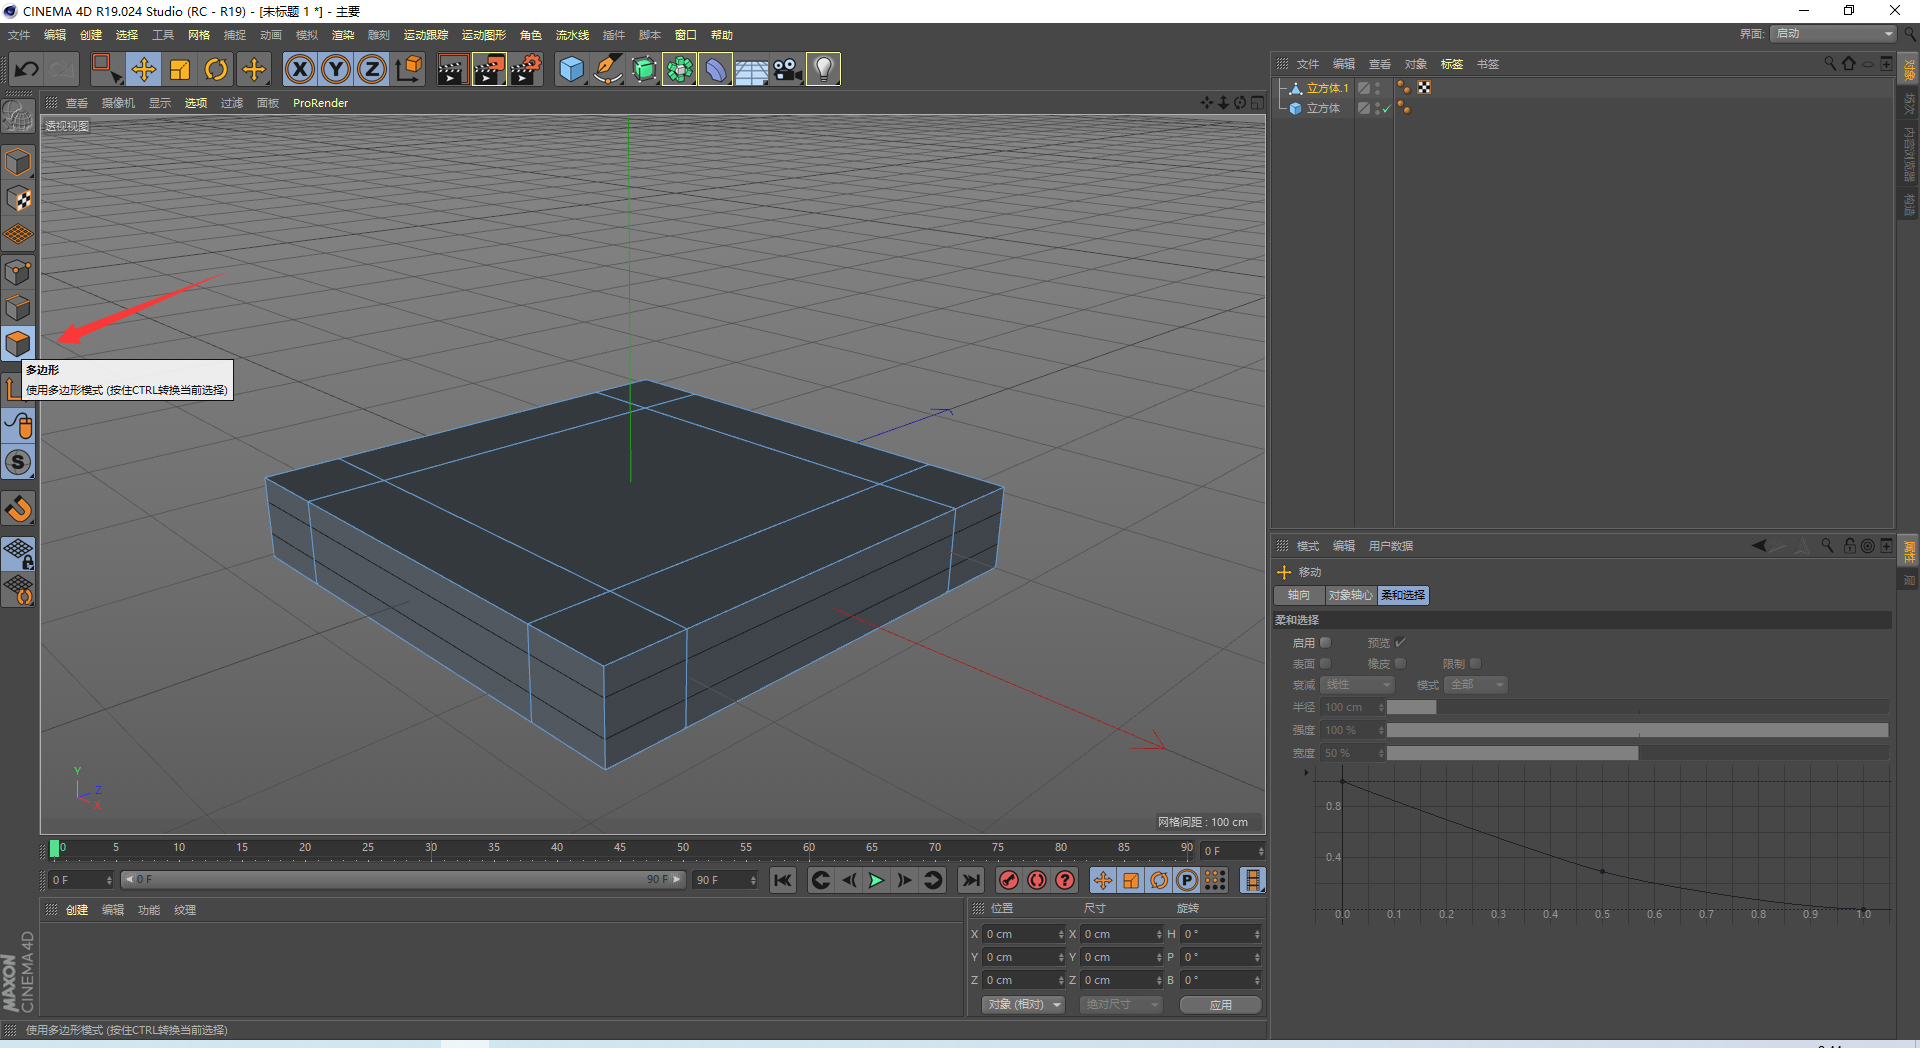Click the Undo arrow icon

27,69
